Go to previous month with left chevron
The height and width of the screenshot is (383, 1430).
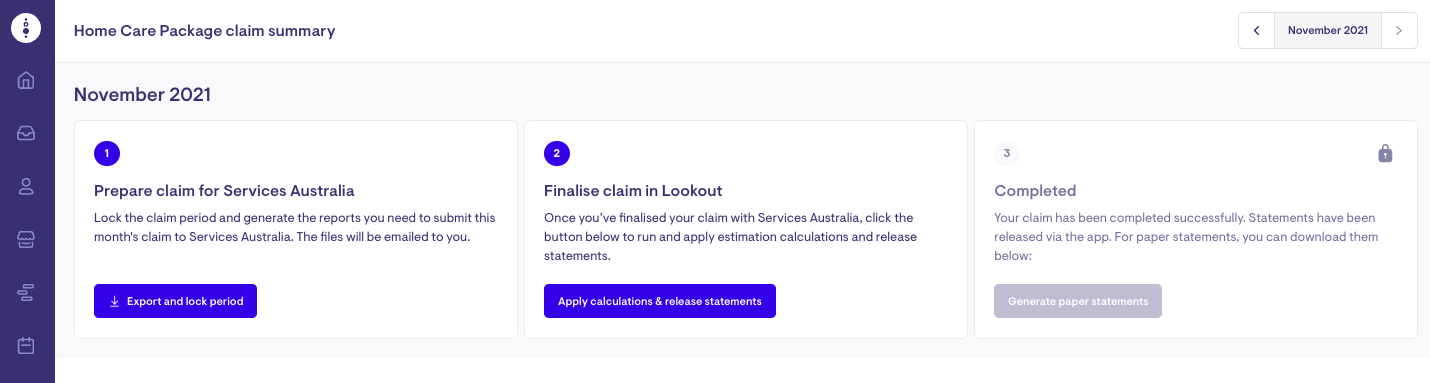point(1257,30)
